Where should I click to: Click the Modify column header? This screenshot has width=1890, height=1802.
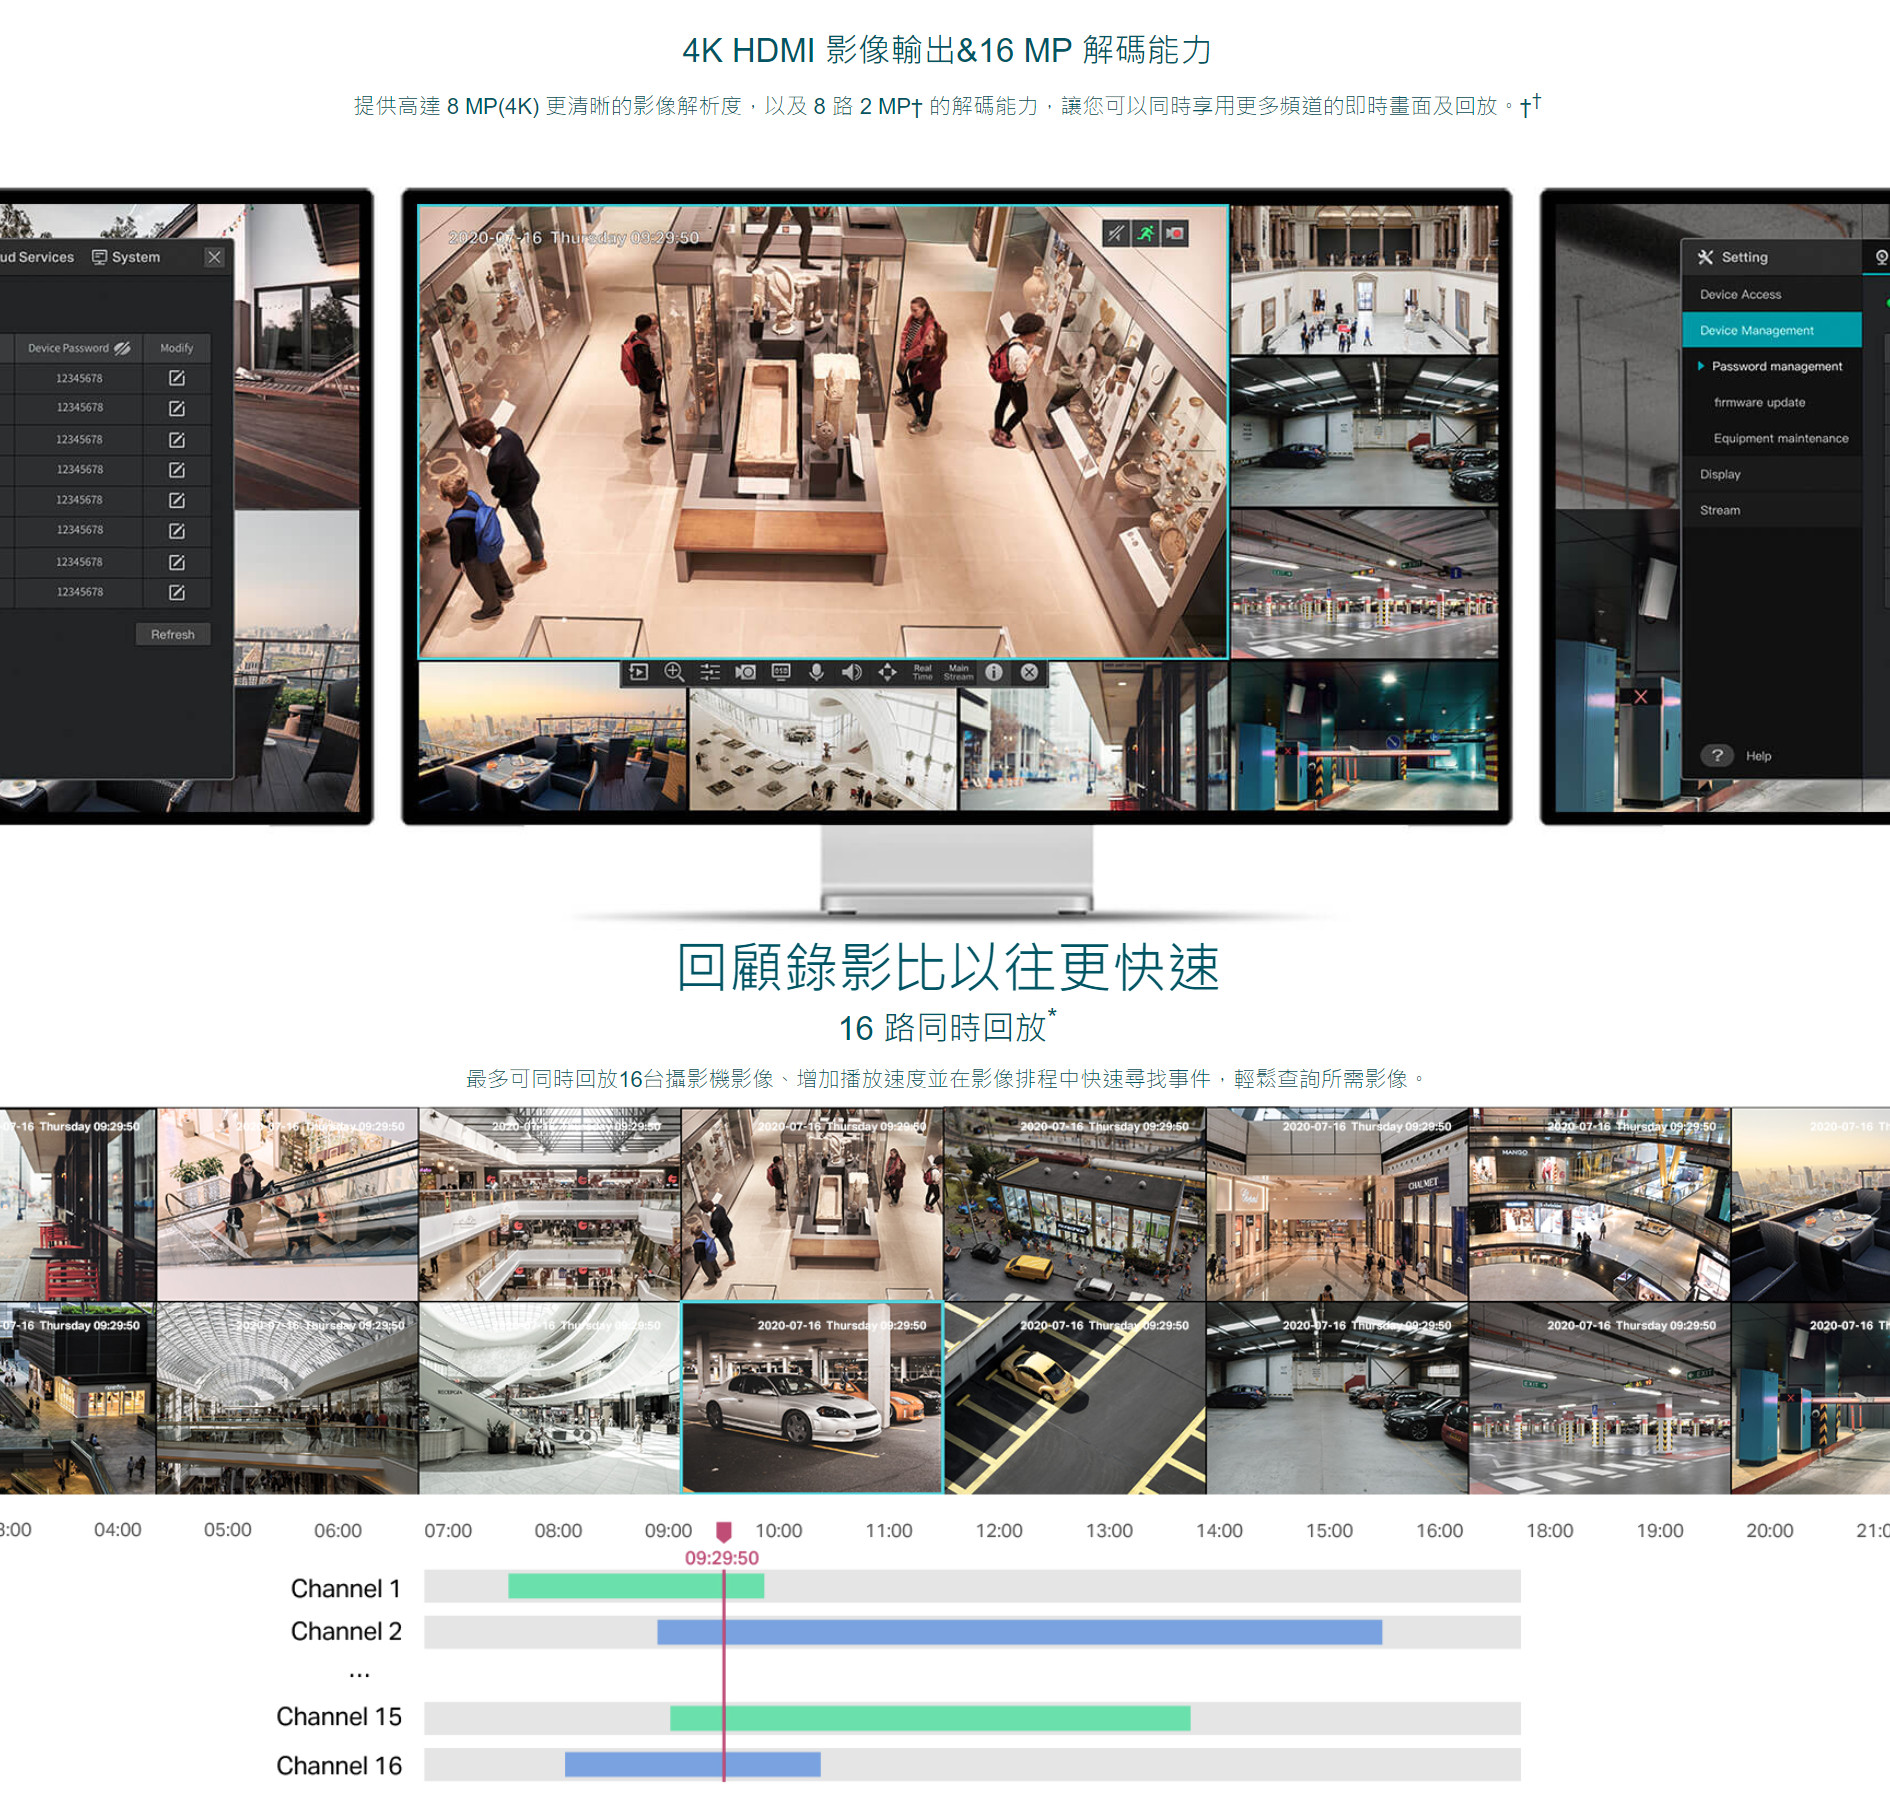pos(176,348)
